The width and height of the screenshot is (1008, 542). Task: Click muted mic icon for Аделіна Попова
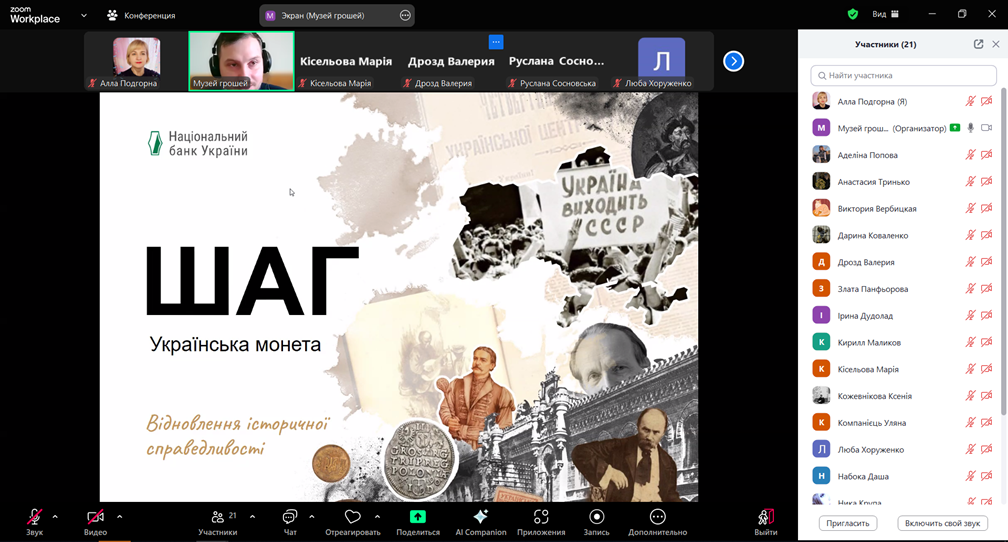coord(970,155)
